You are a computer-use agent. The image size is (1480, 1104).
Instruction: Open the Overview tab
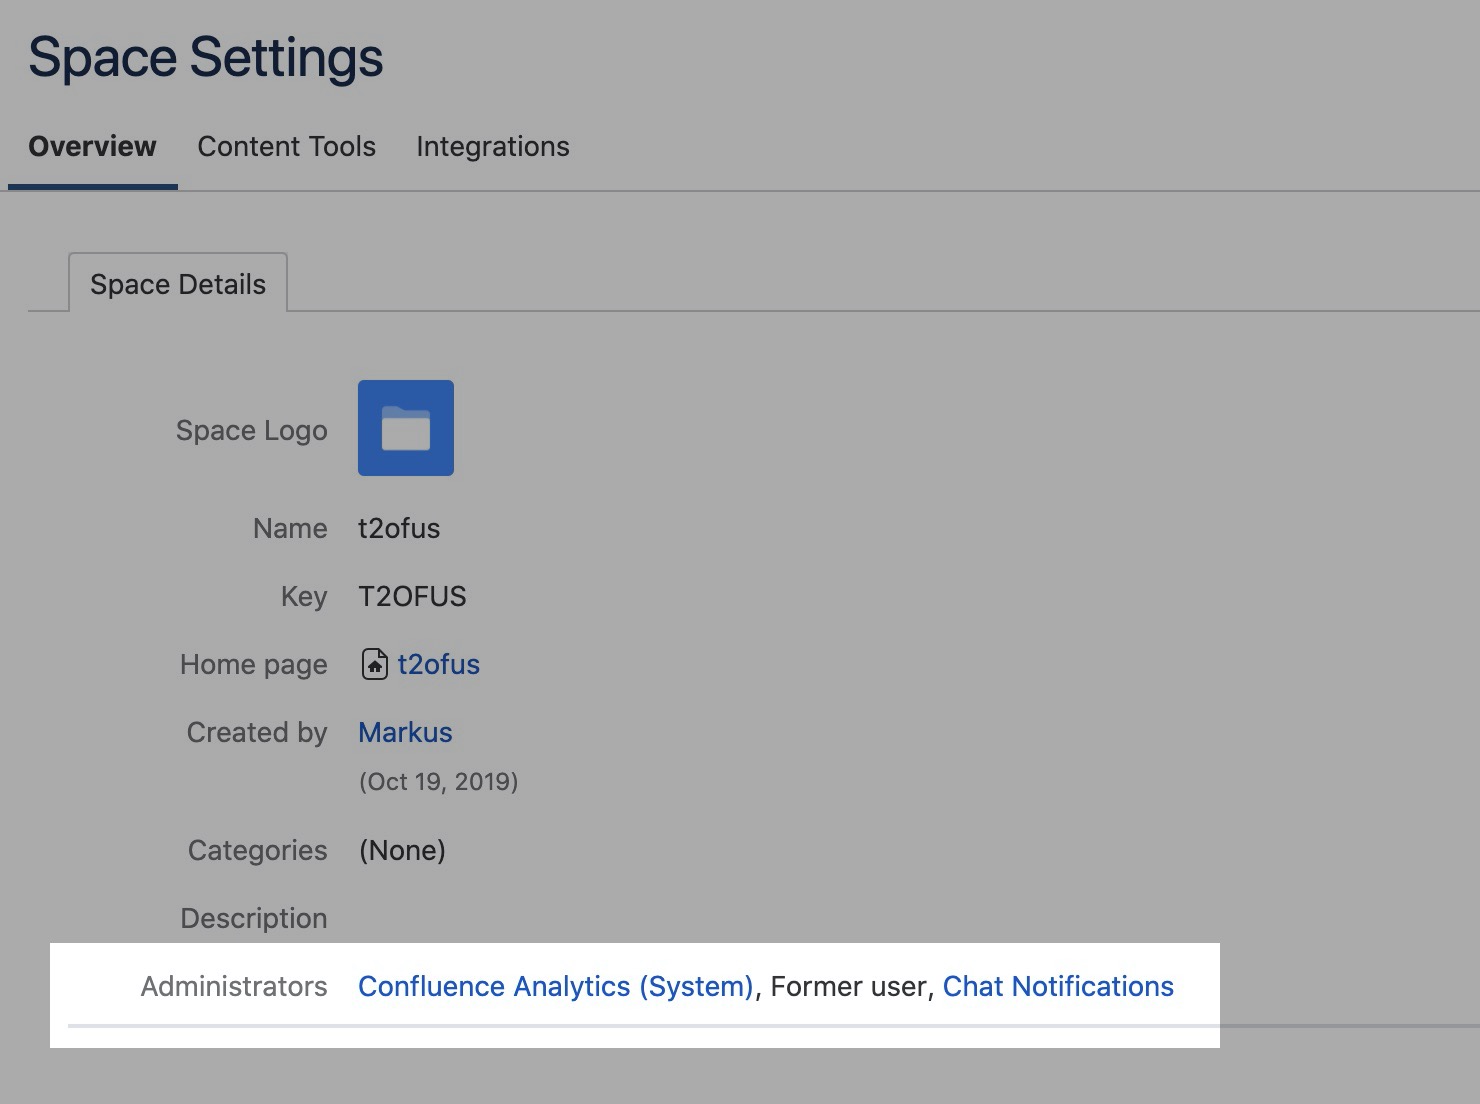click(92, 146)
